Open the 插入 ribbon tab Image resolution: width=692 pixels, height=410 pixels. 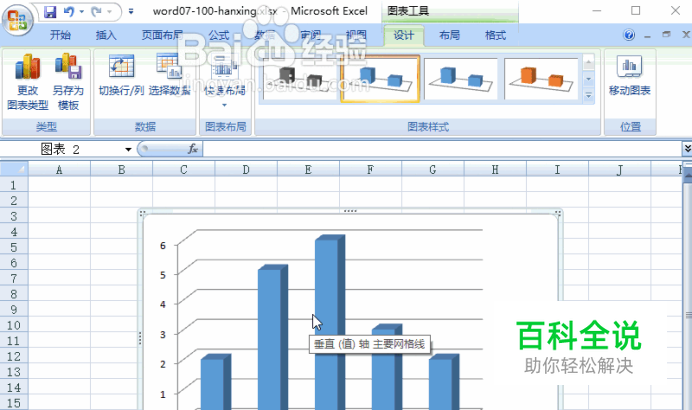(106, 35)
